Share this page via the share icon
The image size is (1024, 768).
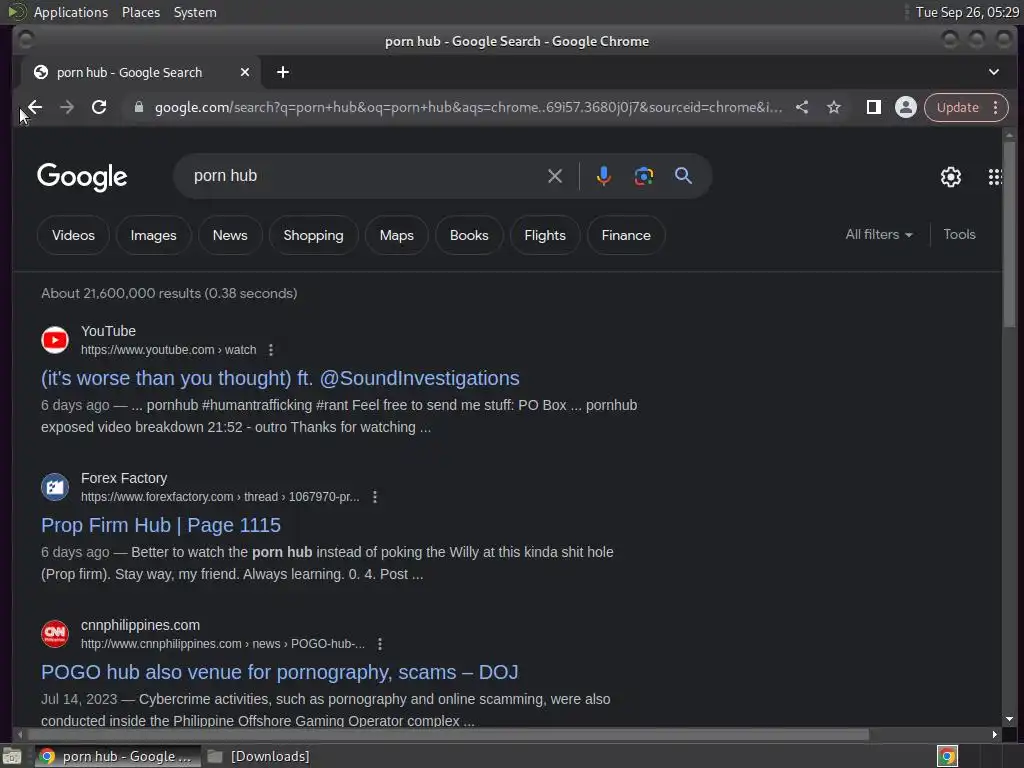802,107
